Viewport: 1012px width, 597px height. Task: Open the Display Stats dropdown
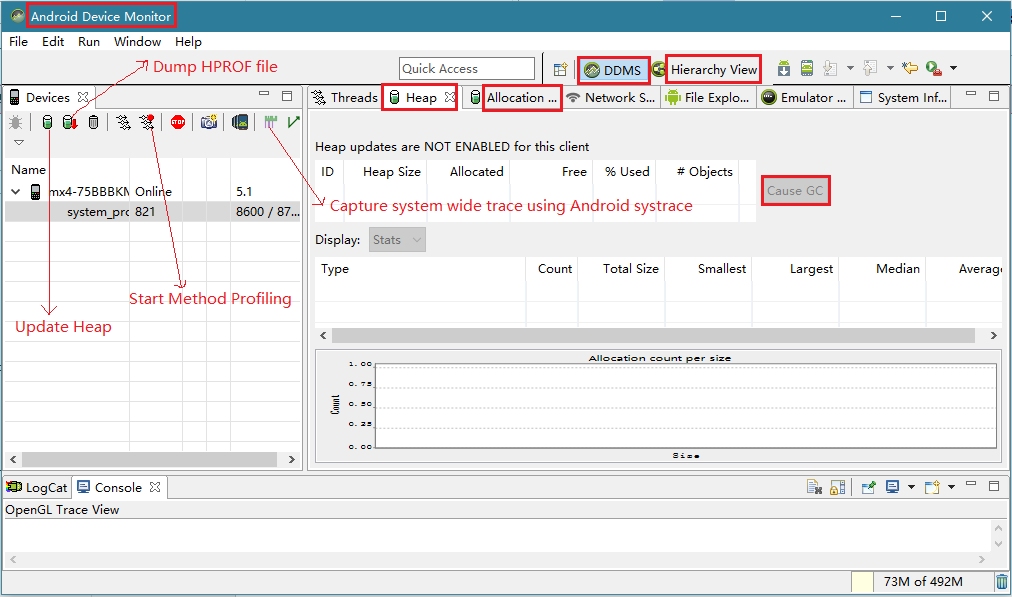coord(397,240)
